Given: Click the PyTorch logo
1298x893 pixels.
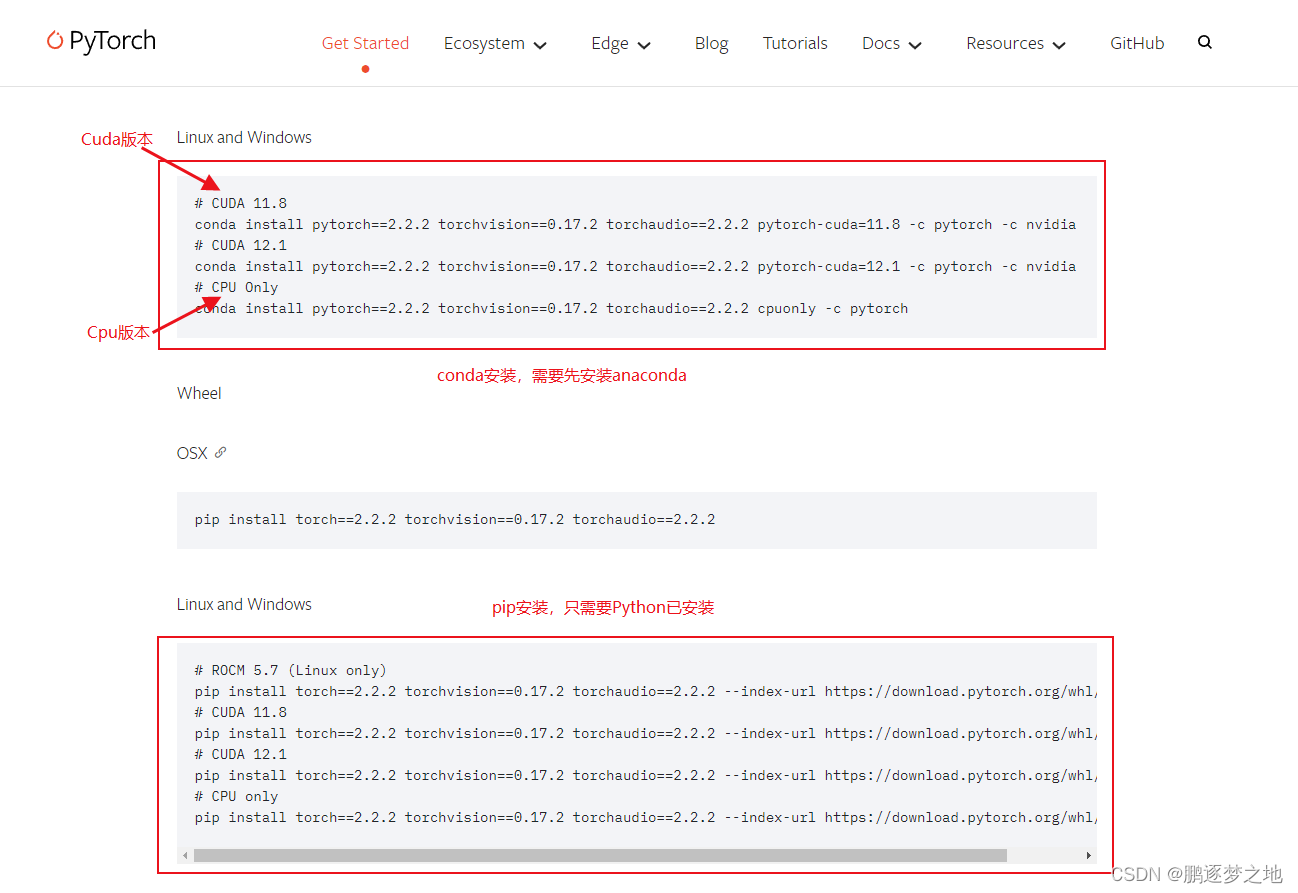Looking at the screenshot, I should pos(101,41).
